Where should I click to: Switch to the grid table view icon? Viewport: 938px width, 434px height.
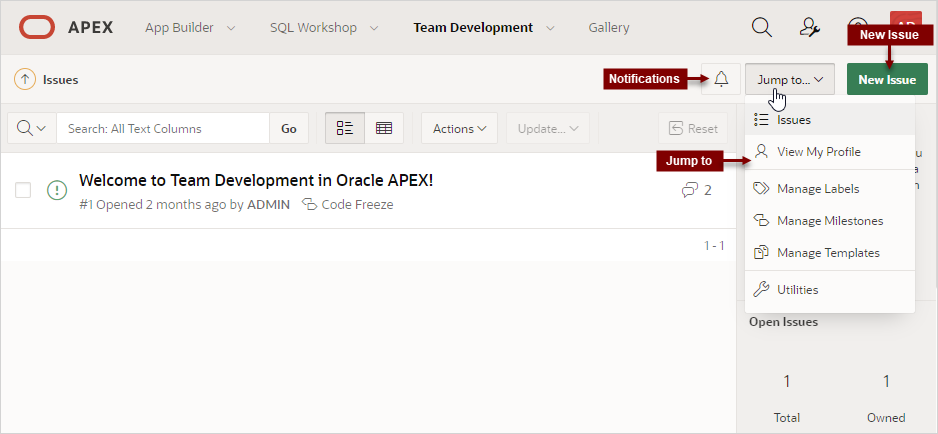(384, 128)
